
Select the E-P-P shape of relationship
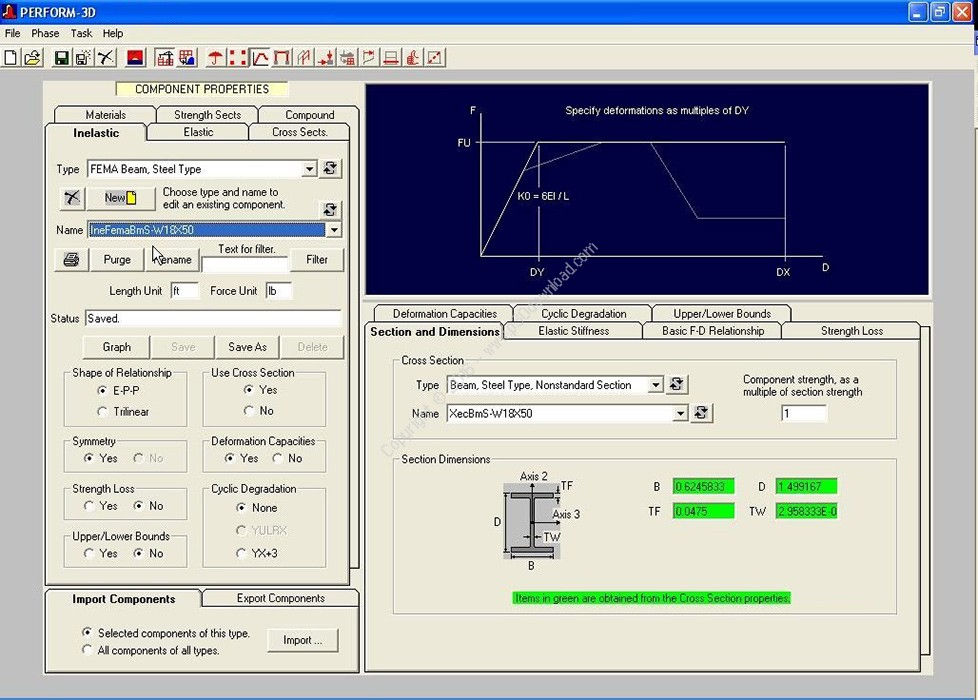[x=102, y=391]
